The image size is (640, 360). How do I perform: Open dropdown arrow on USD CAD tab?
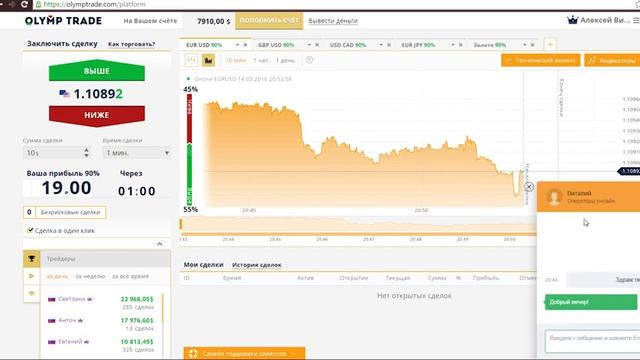pyautogui.click(x=381, y=45)
